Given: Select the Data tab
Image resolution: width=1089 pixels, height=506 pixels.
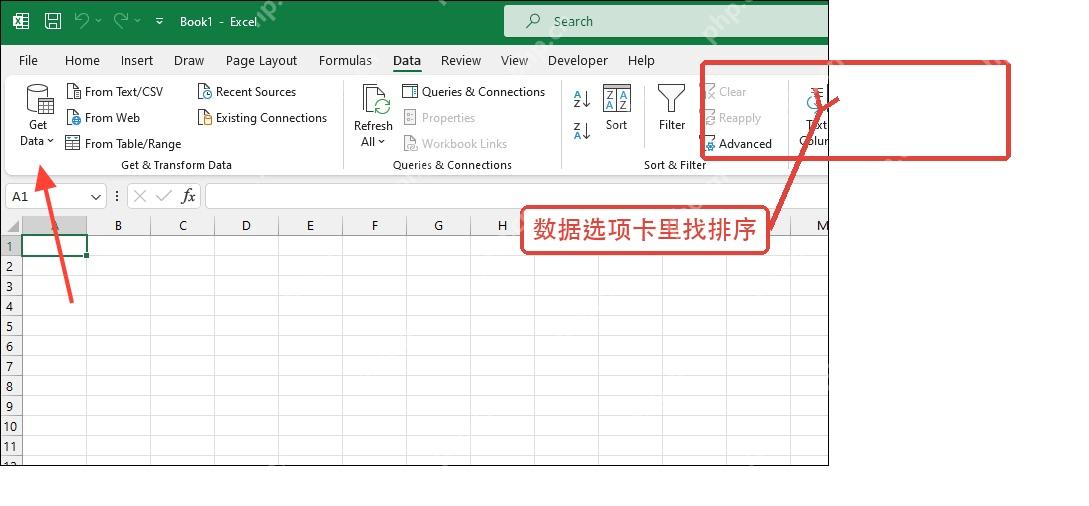Looking at the screenshot, I should [x=406, y=60].
